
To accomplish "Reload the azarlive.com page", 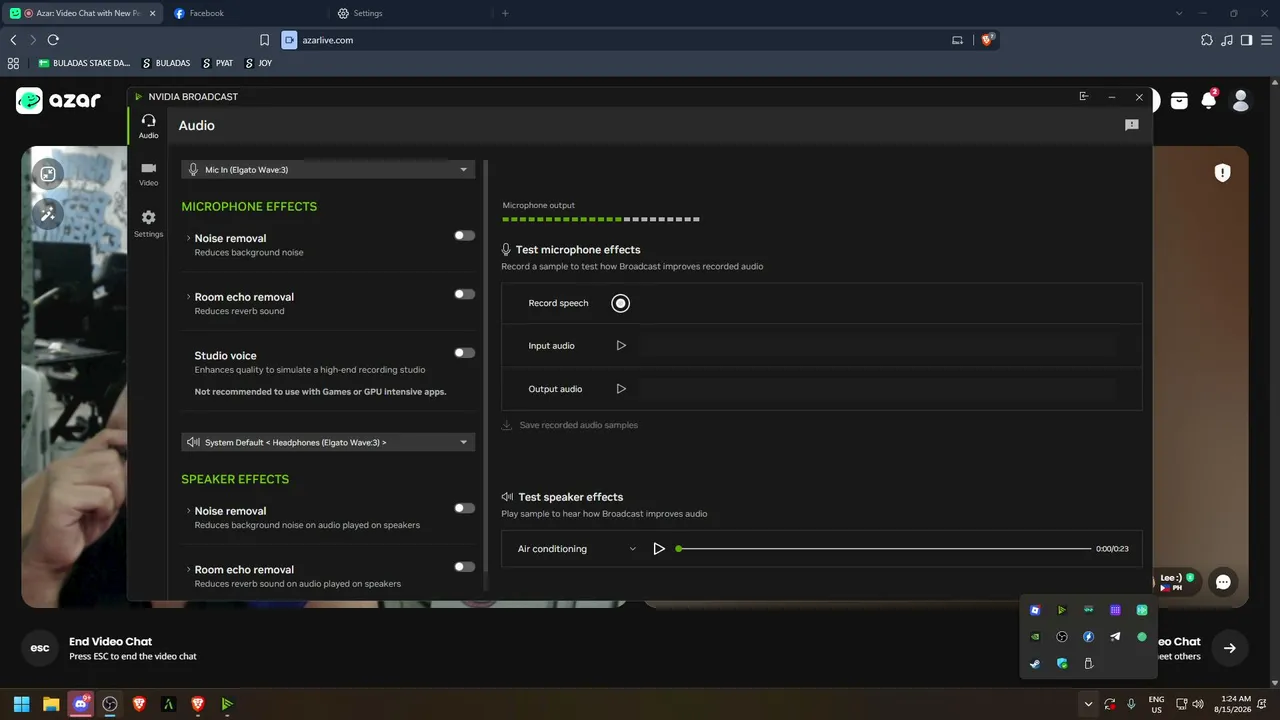I will 53,40.
